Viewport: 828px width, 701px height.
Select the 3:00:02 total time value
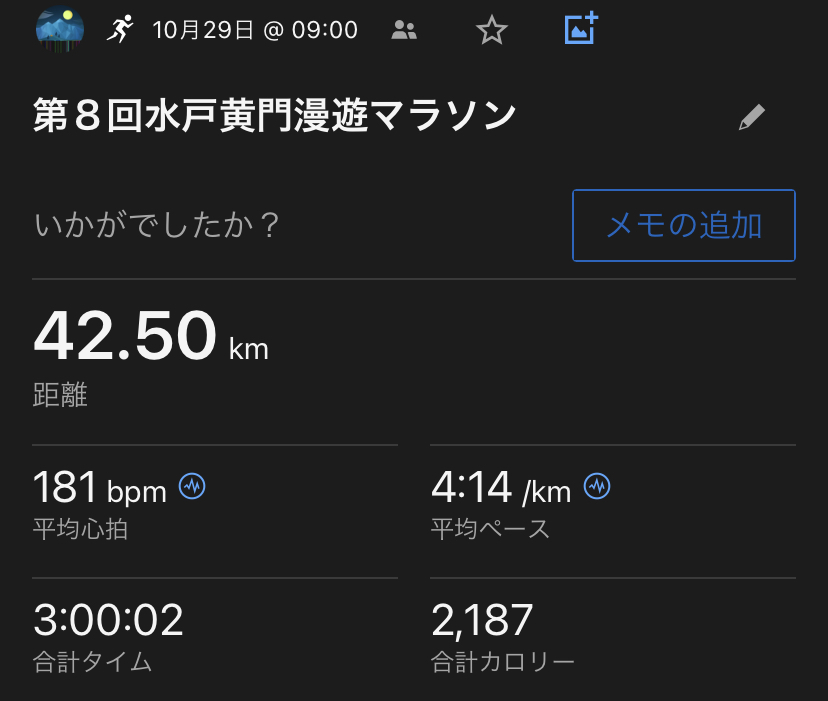click(108, 620)
